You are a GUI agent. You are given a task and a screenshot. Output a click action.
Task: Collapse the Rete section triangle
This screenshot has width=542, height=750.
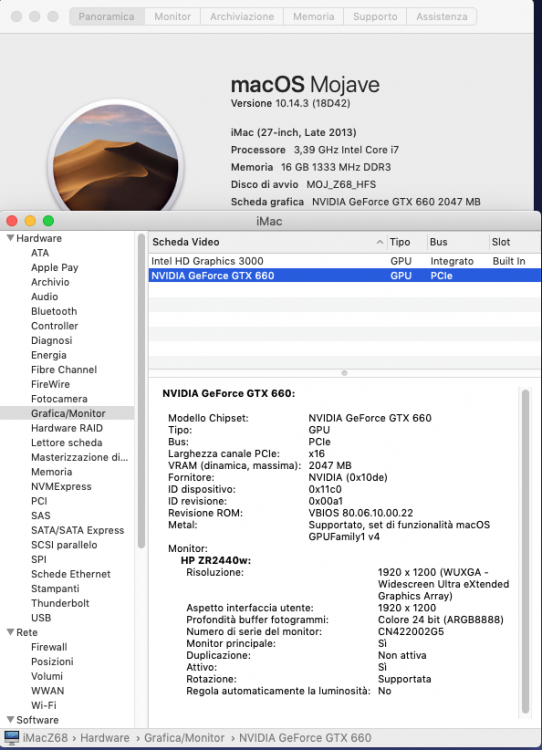tap(10, 632)
